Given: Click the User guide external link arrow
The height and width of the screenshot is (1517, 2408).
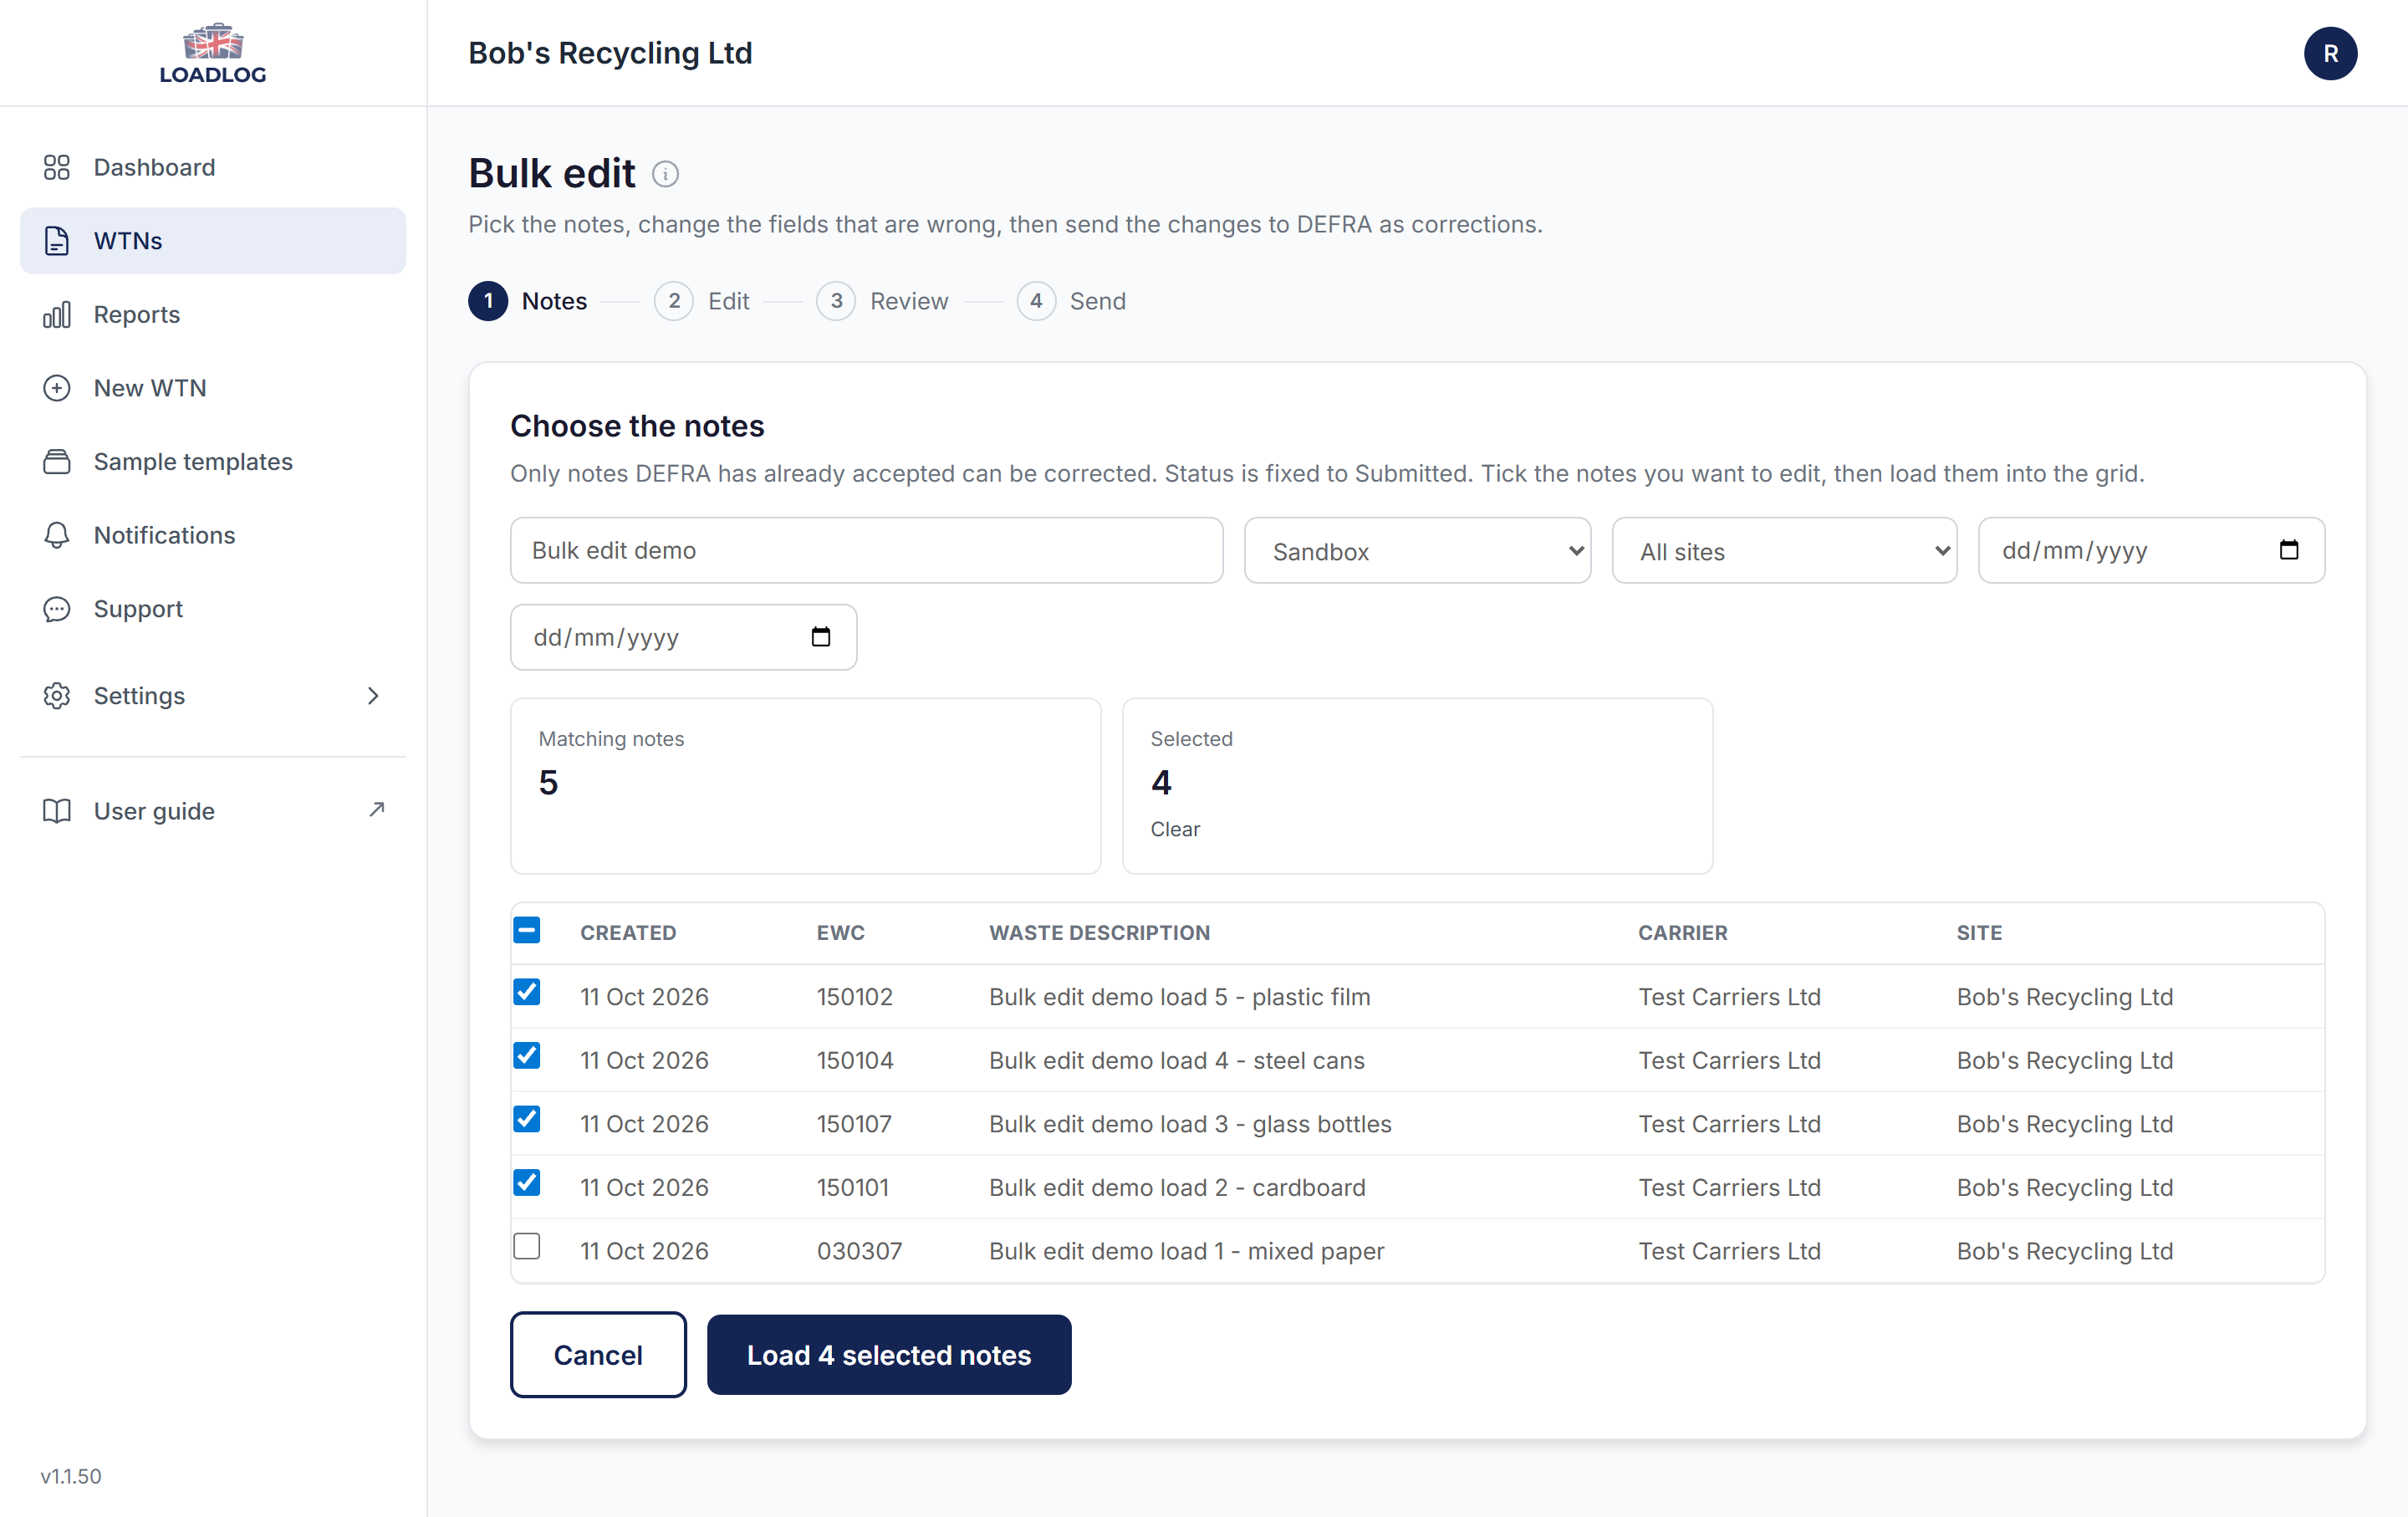Looking at the screenshot, I should pyautogui.click(x=377, y=809).
